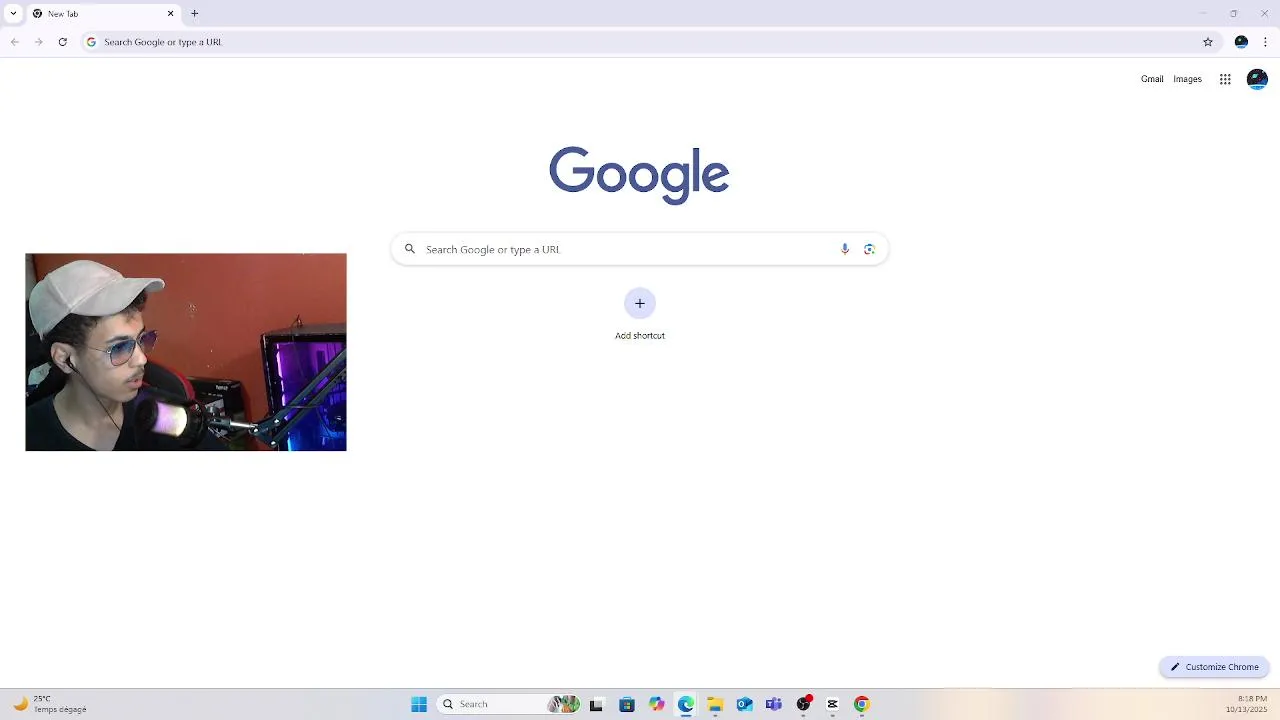Open Copilot from taskbar

(656, 704)
